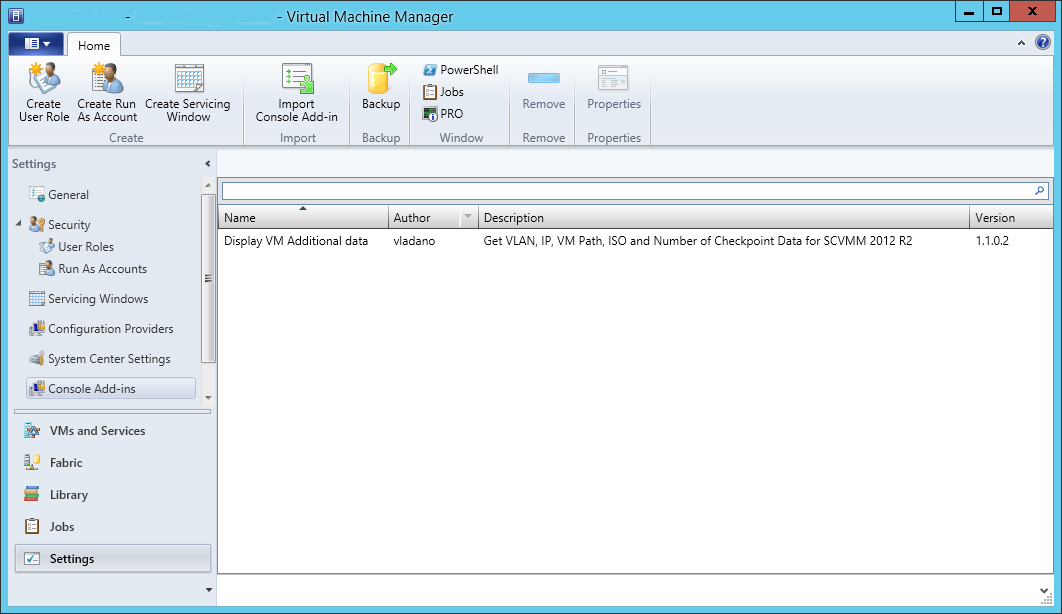Click the search magnifier icon
This screenshot has width=1062, height=614.
coord(1040,191)
